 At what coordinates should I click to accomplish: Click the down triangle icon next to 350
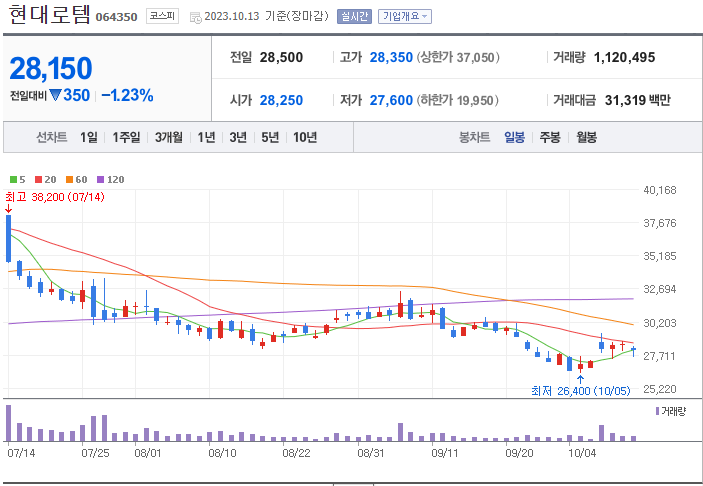point(56,95)
